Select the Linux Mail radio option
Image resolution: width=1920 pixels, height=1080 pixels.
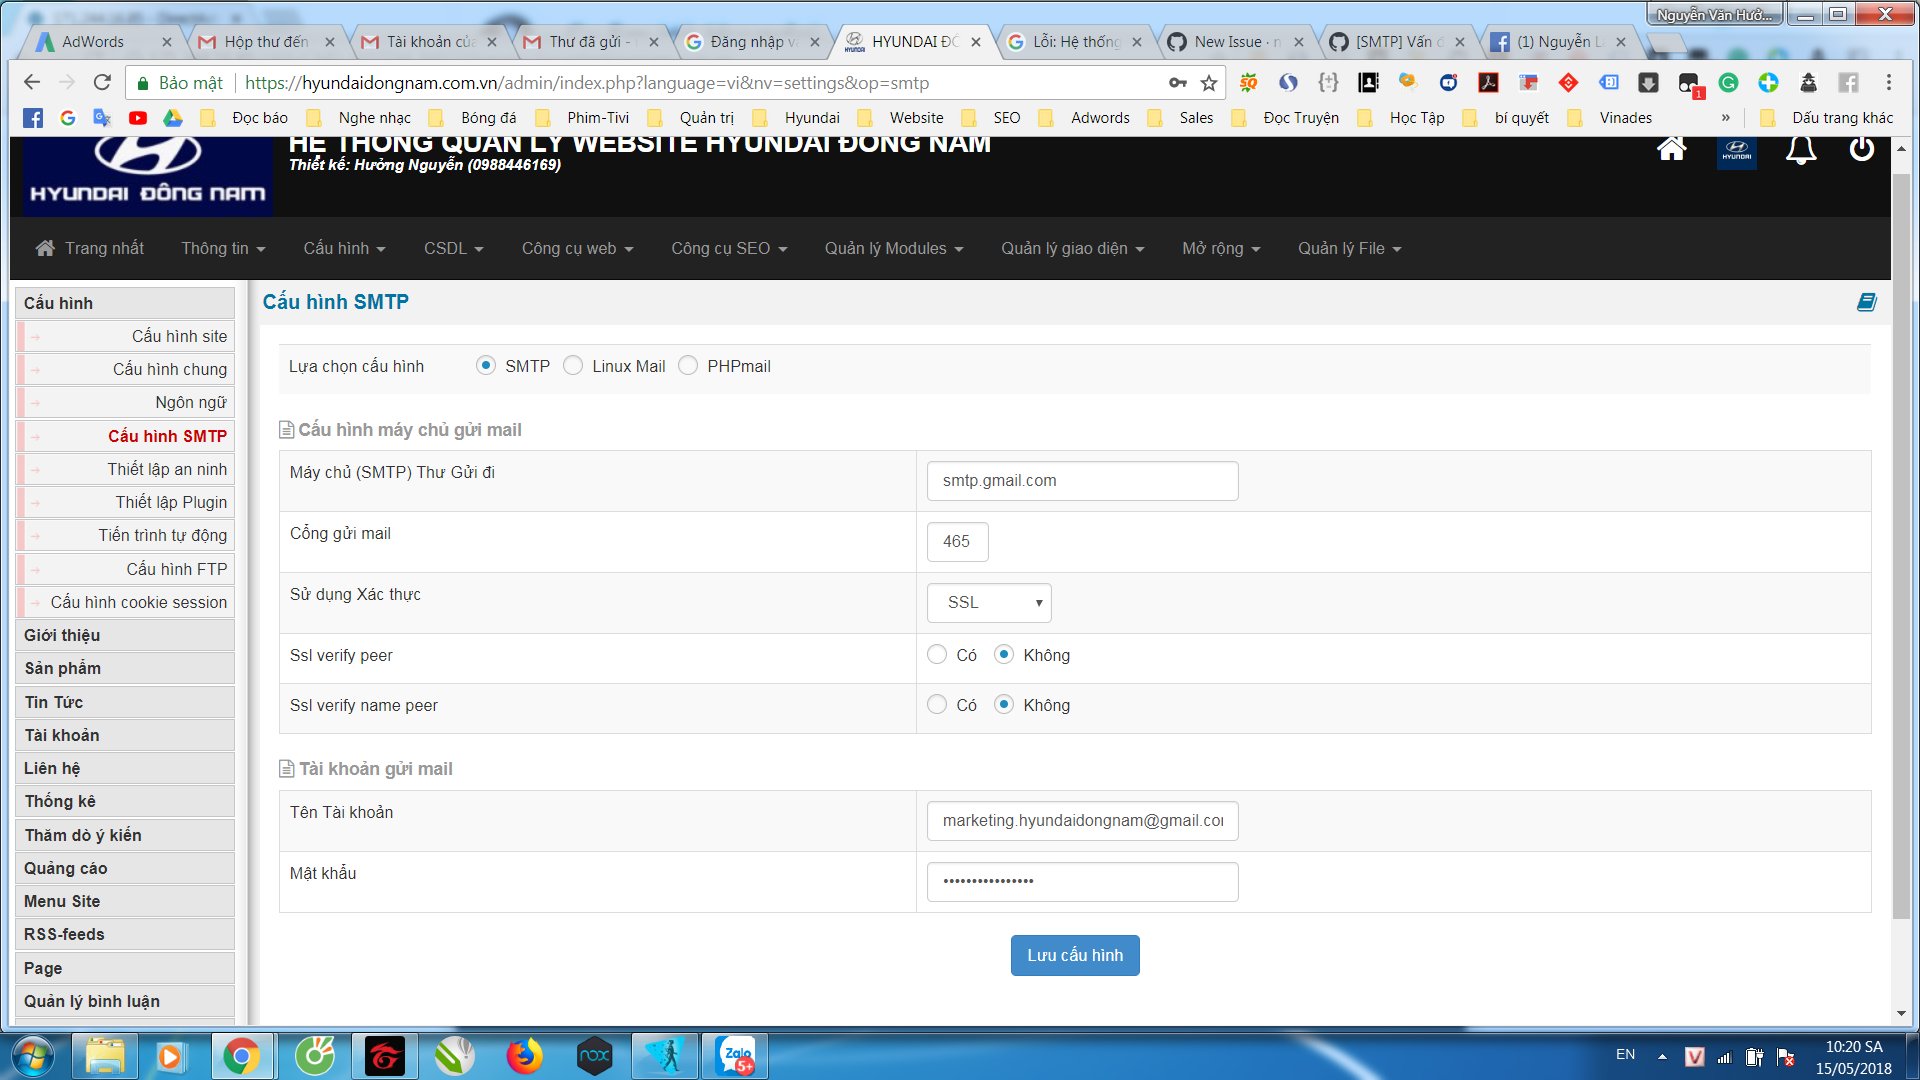coord(573,366)
